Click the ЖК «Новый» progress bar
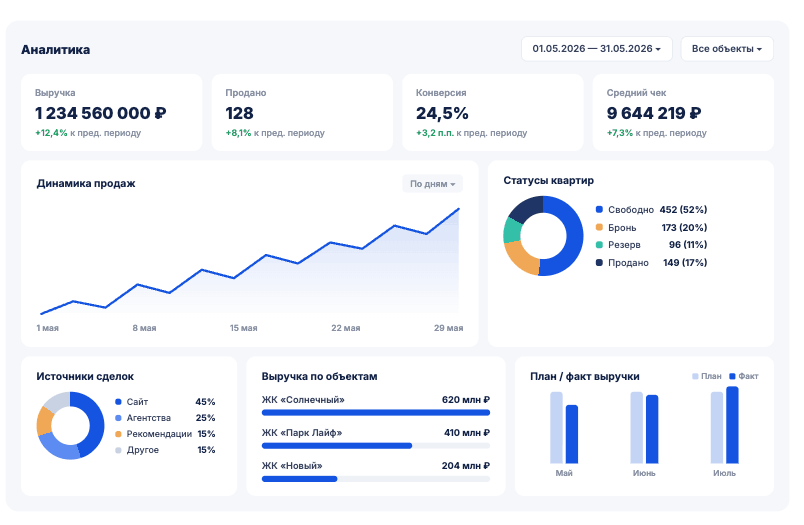The height and width of the screenshot is (525, 804). click(376, 479)
